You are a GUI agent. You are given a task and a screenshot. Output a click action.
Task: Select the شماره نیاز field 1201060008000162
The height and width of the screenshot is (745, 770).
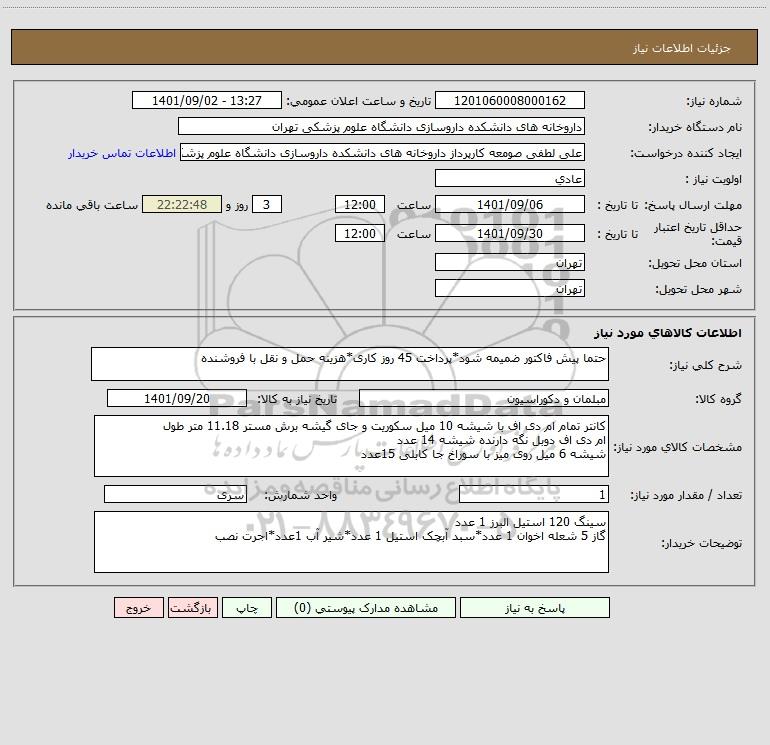click(510, 100)
